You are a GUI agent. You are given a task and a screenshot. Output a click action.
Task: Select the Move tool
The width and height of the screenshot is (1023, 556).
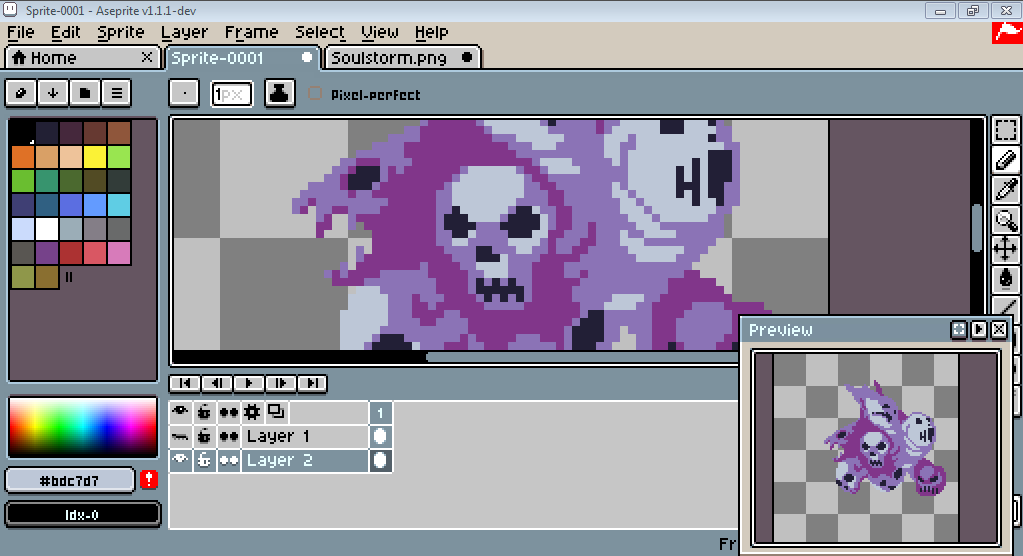pos(1005,249)
